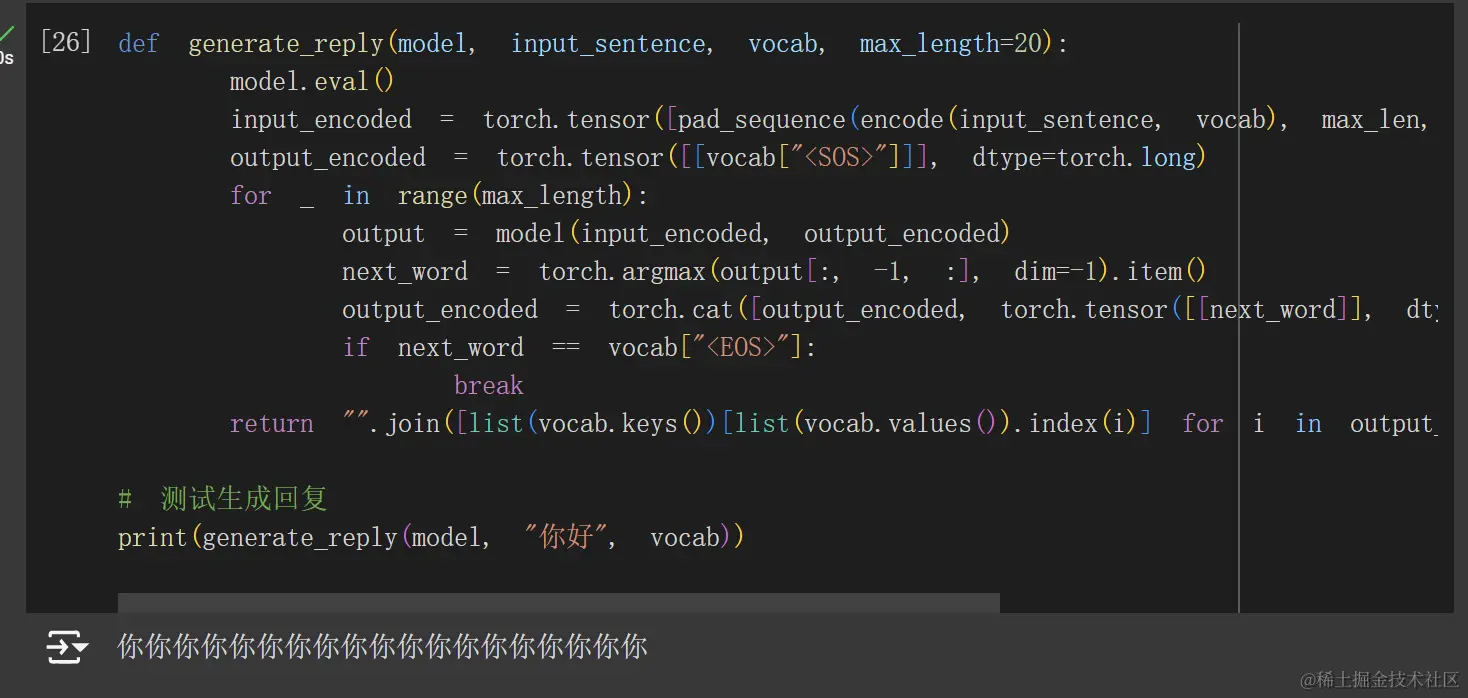Open the @稀土掘金技术社区 watermark link
Viewport: 1468px width, 698px height.
[1381, 677]
